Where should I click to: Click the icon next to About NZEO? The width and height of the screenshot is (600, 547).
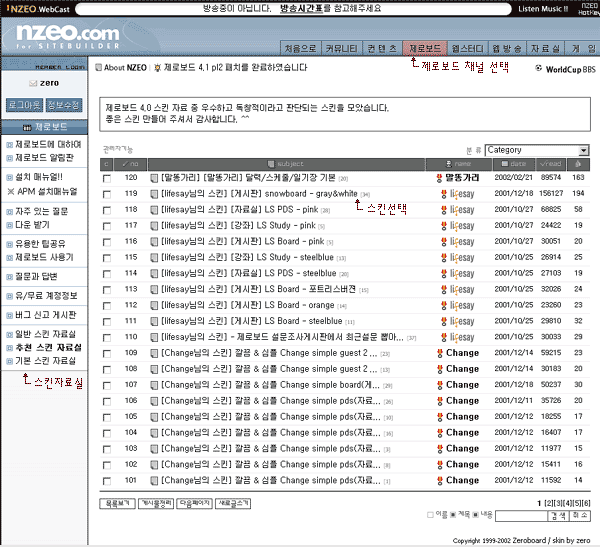click(98, 69)
